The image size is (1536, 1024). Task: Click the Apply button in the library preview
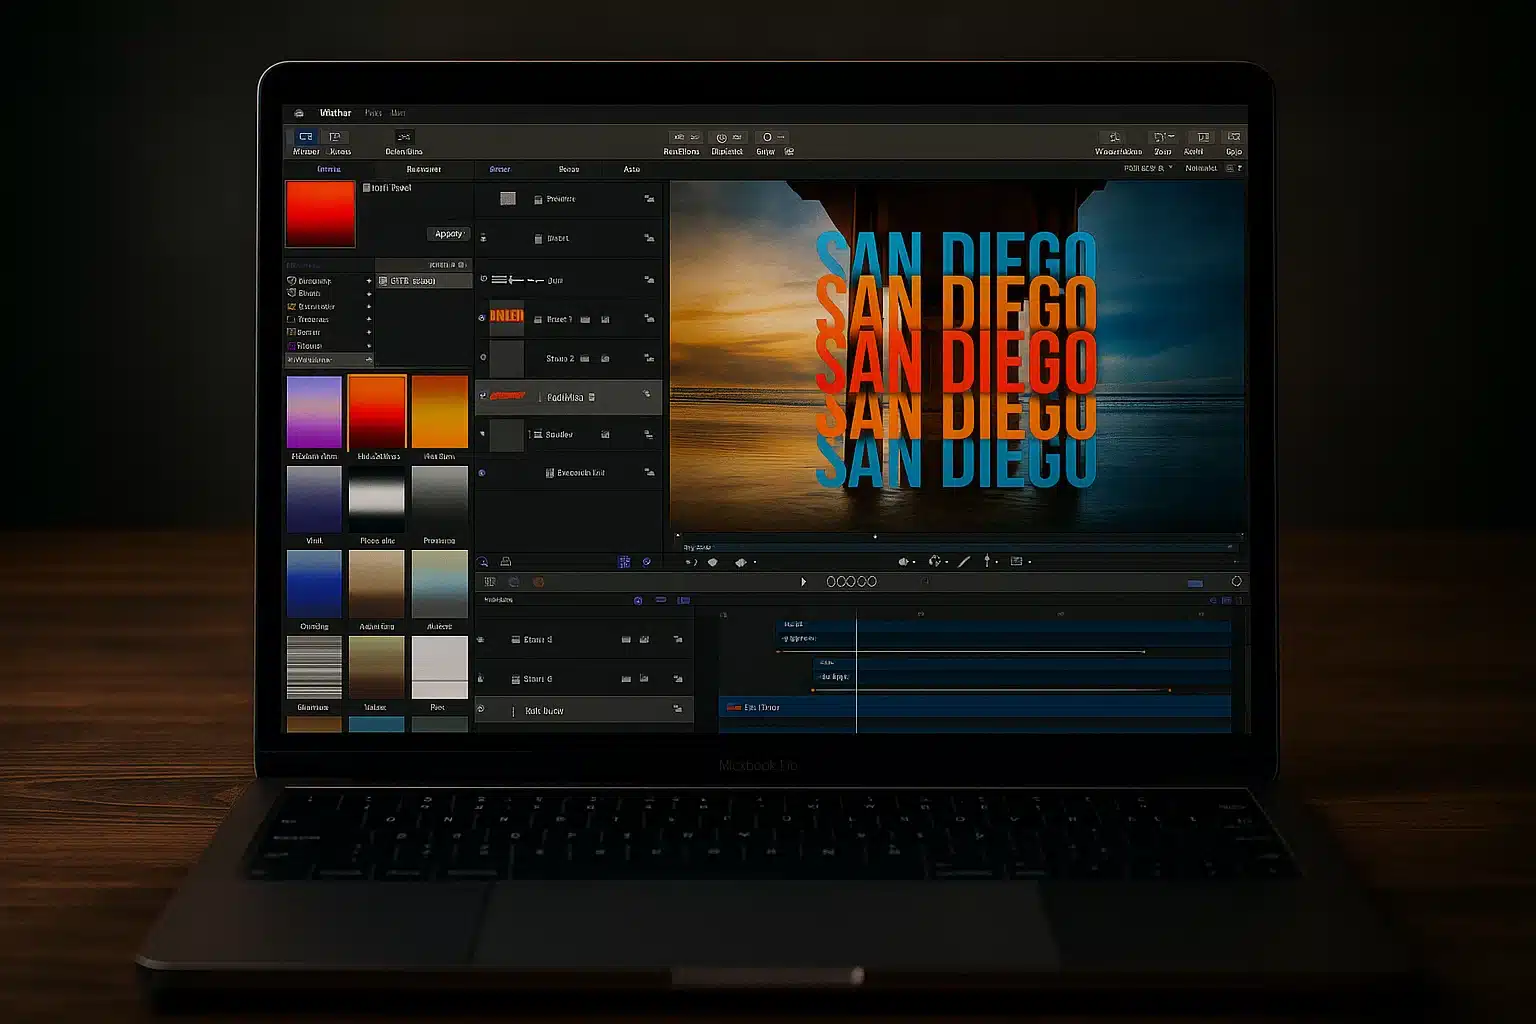[x=449, y=234]
